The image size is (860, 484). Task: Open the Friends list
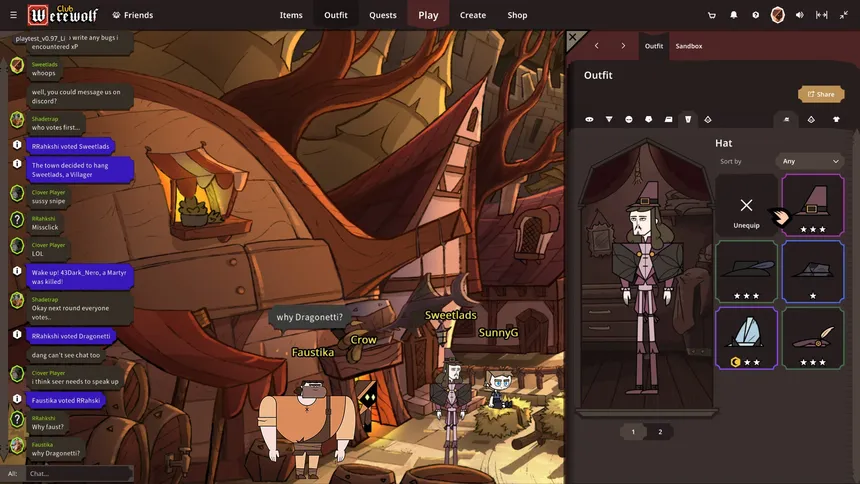coord(133,15)
